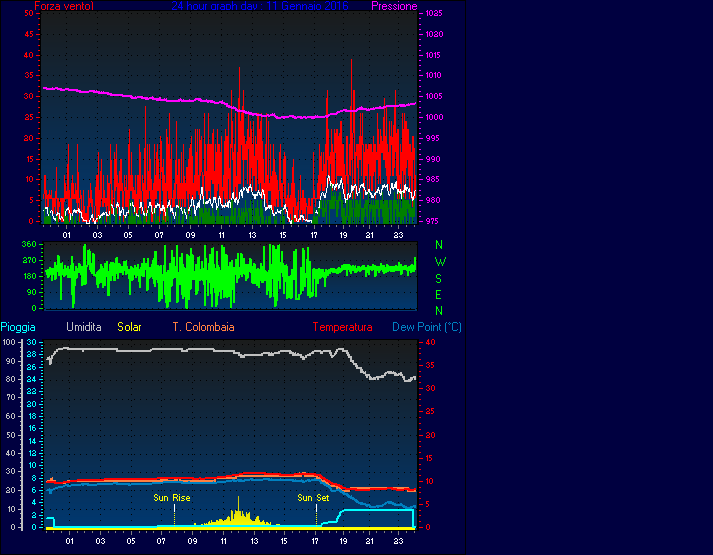Click the '180' wind direction axis value
Viewport: 713px width, 555px height.
[x=29, y=276]
